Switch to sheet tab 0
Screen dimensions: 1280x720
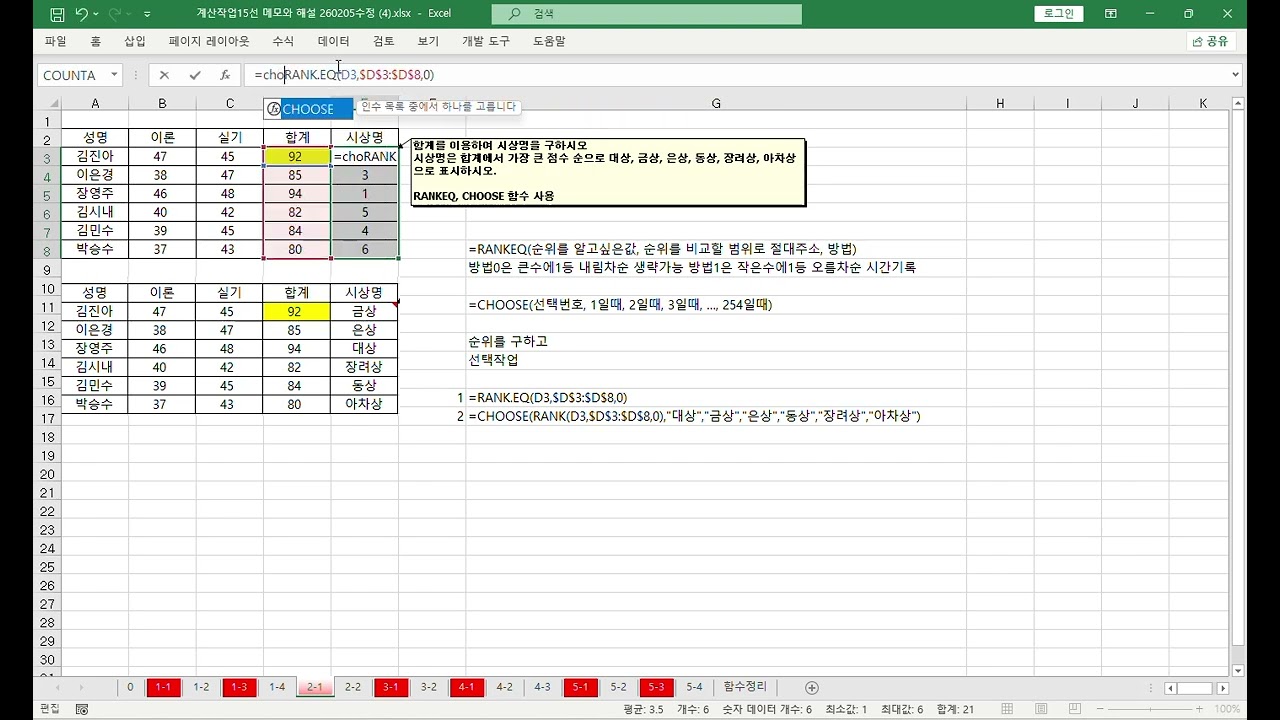[129, 688]
